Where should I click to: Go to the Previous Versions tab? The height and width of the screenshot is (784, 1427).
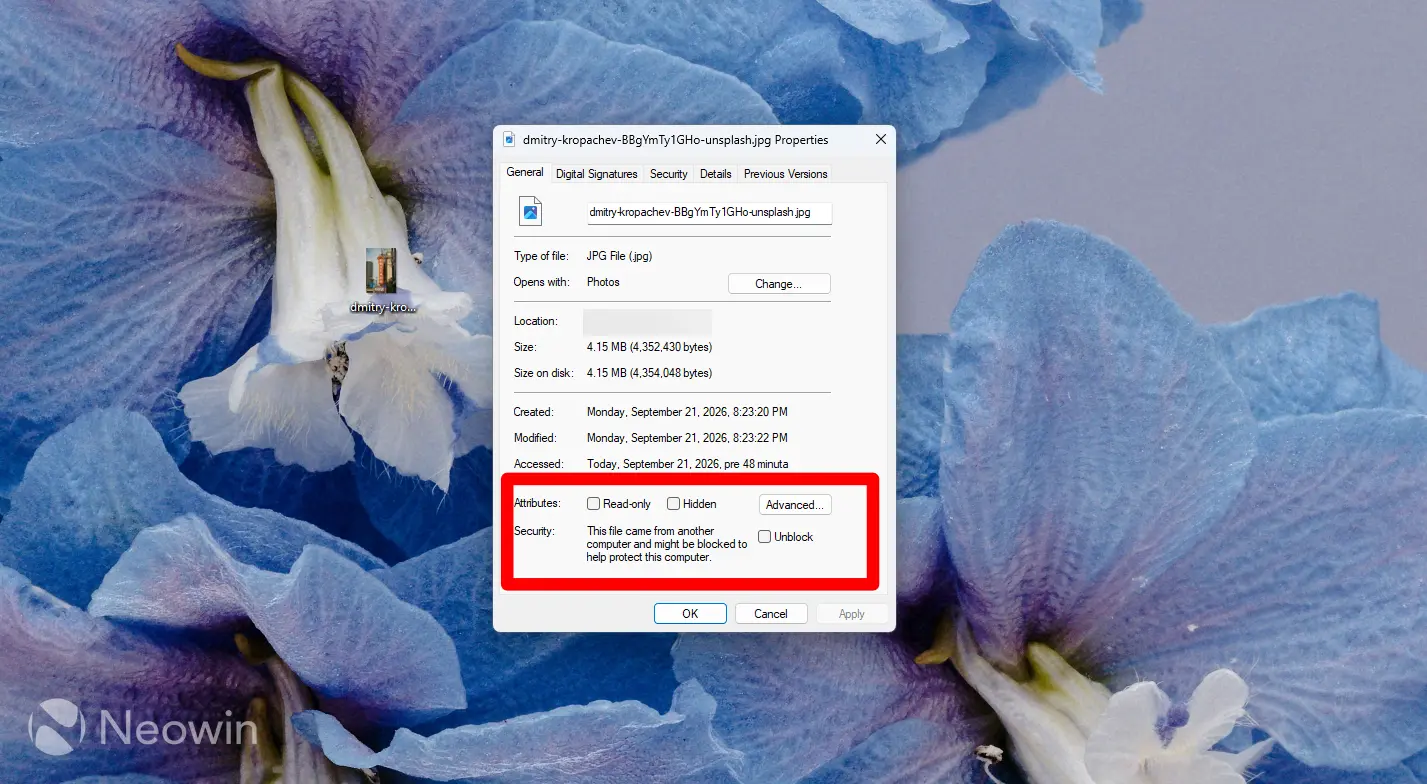(786, 174)
